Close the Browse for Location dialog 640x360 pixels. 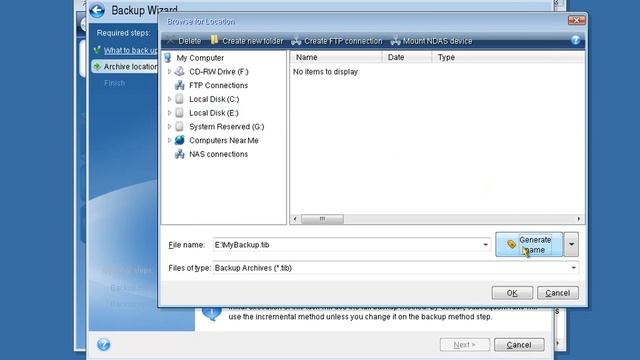tap(576, 20)
